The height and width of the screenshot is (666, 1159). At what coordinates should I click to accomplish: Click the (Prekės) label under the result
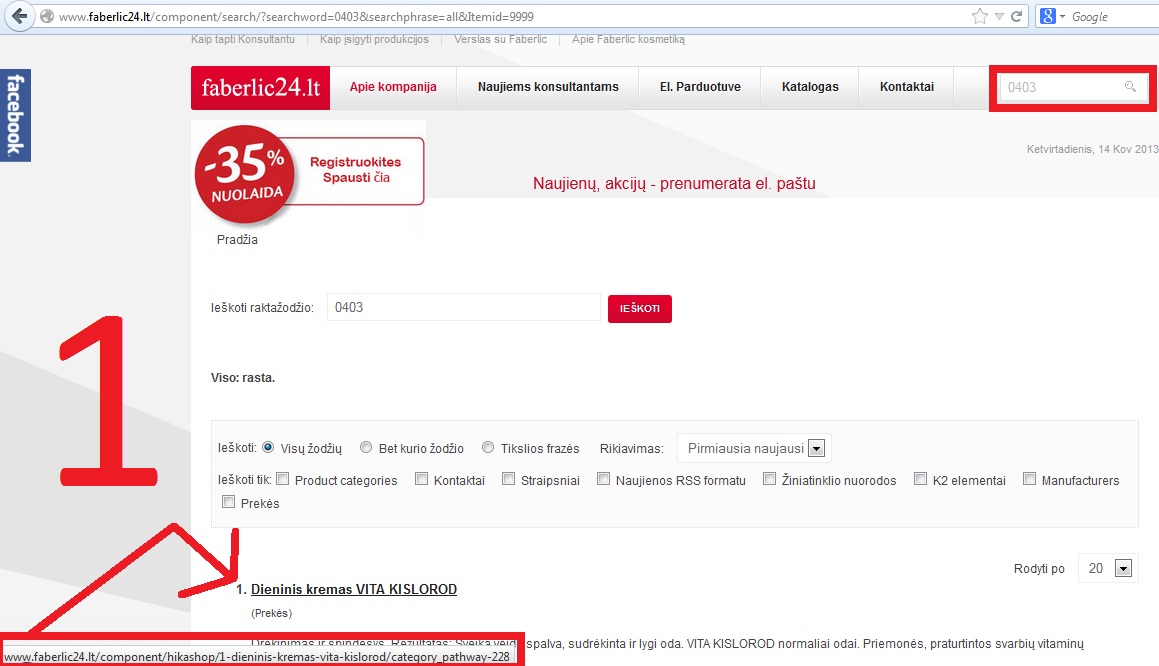pos(271,613)
